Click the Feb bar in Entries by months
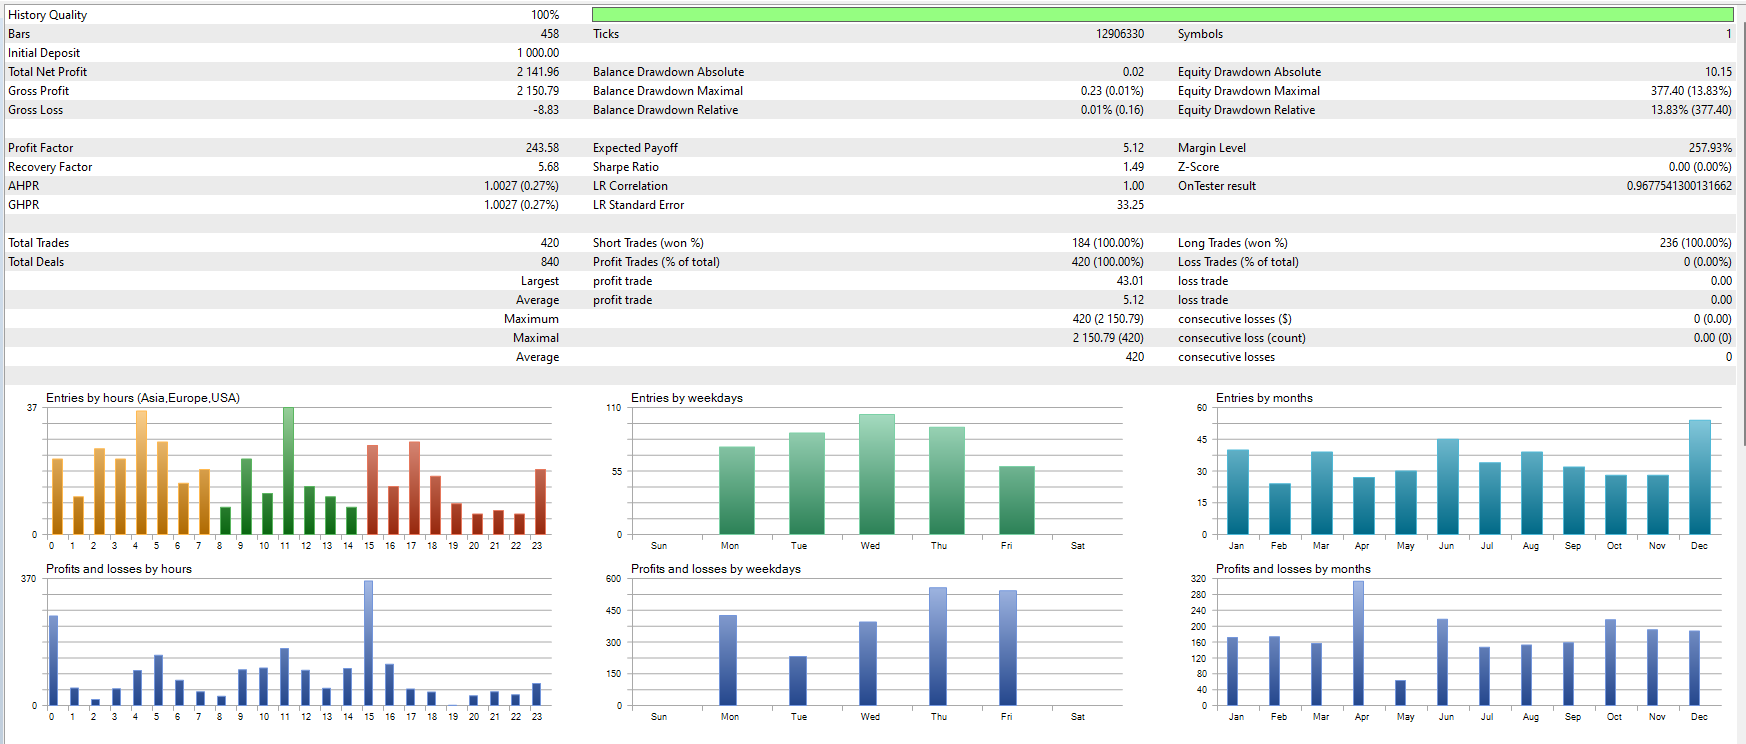The image size is (1746, 744). point(1280,509)
